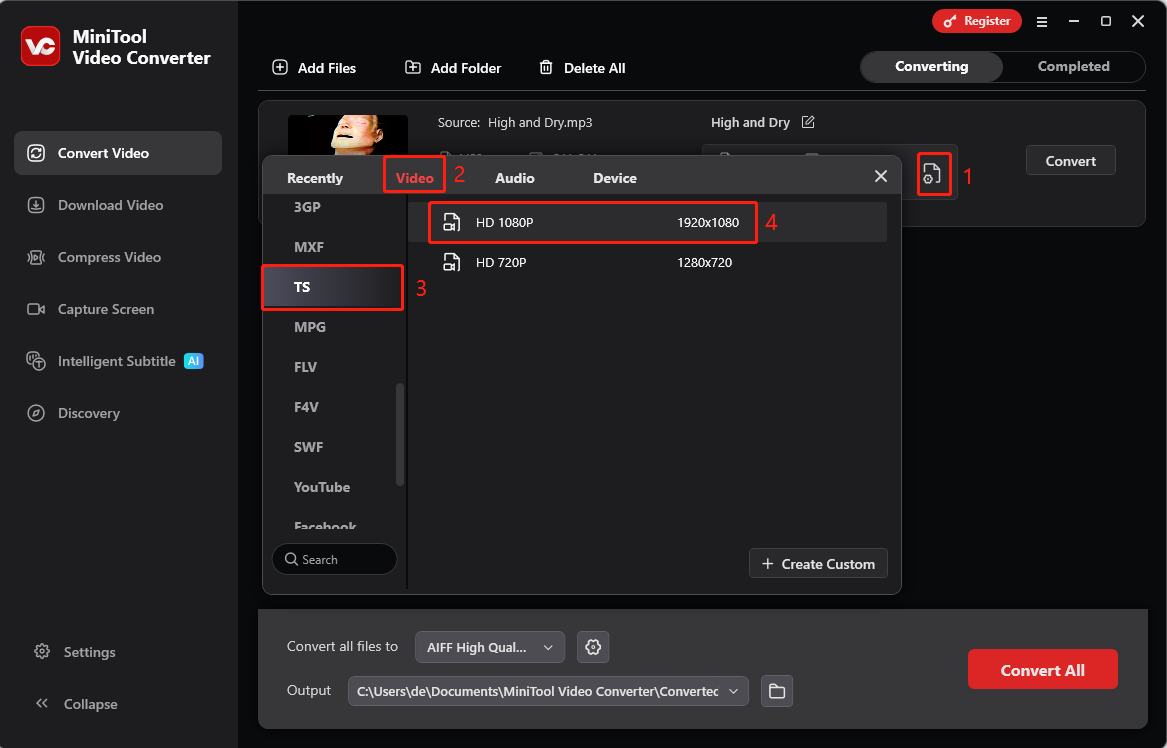The height and width of the screenshot is (748, 1167).
Task: Switch to the Completed tab
Action: pos(1073,66)
